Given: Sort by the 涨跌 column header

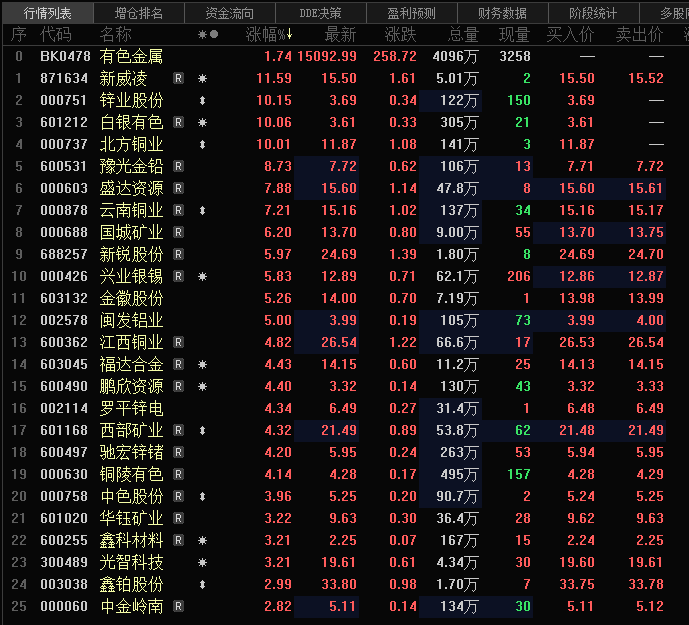Looking at the screenshot, I should [x=400, y=34].
